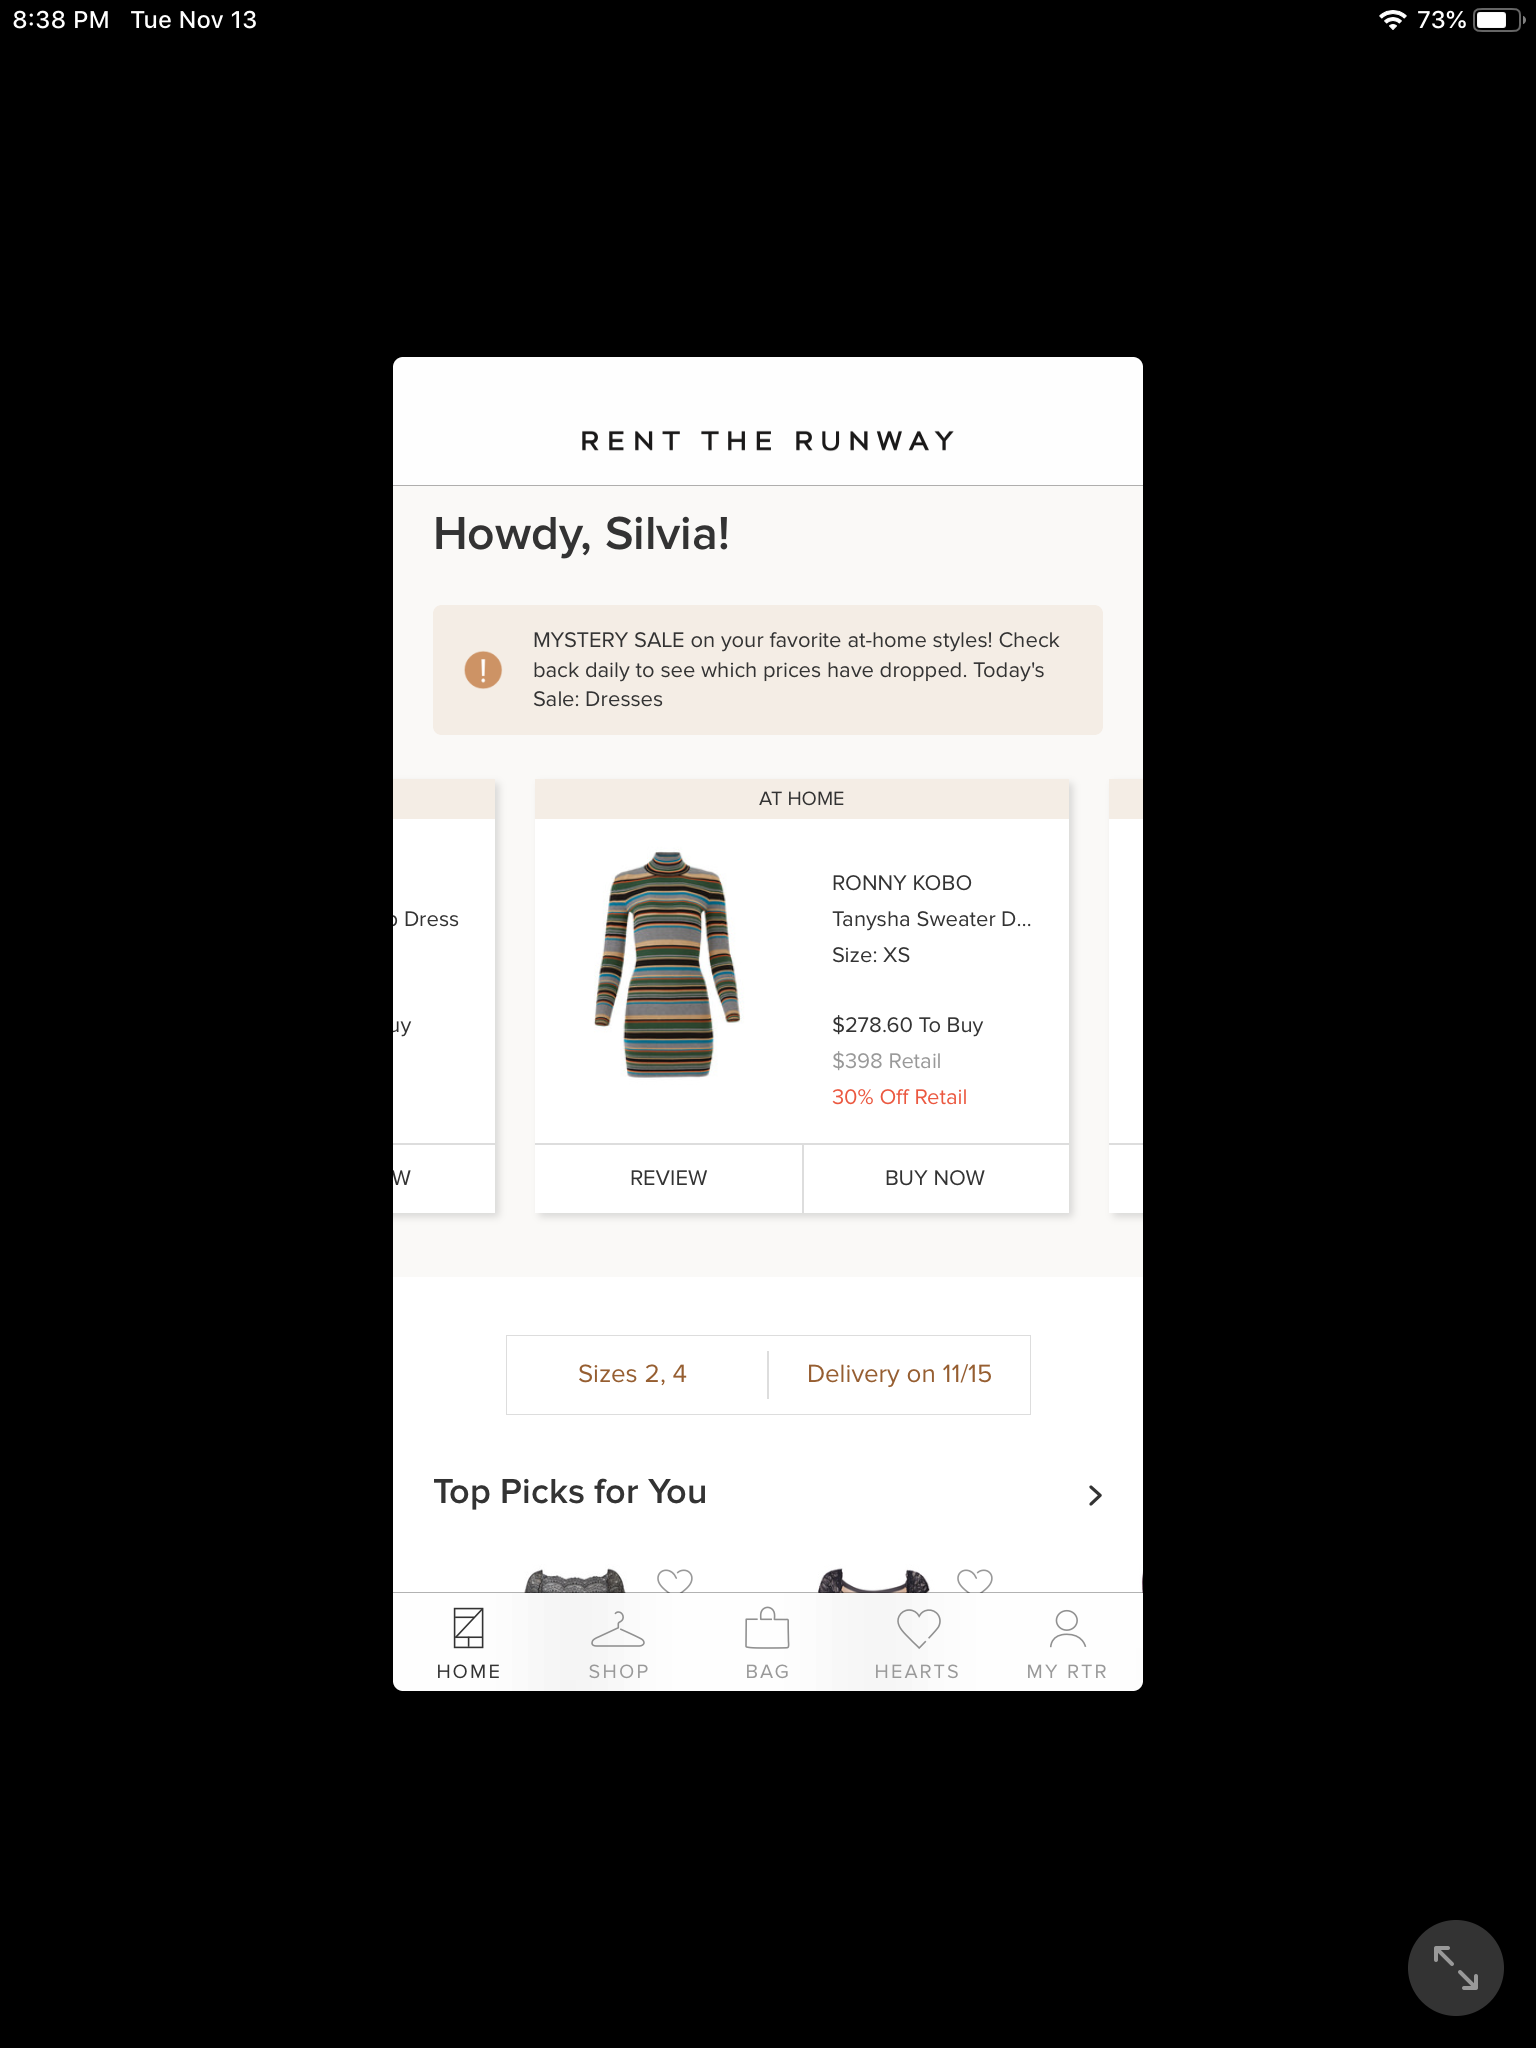Tap the mystery sale alert icon
Image resolution: width=1536 pixels, height=2048 pixels.
(x=483, y=670)
